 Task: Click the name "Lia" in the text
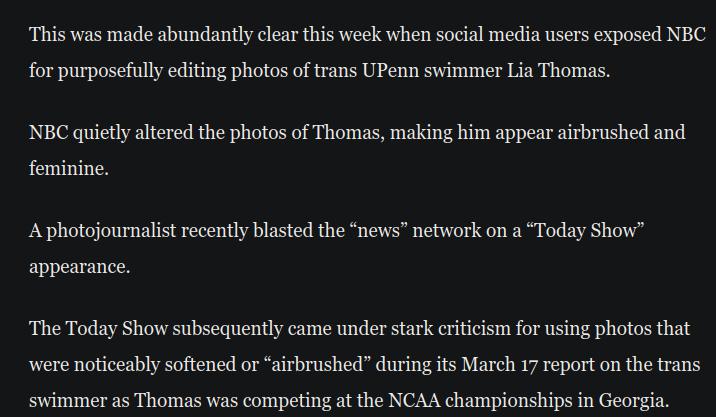coord(520,71)
